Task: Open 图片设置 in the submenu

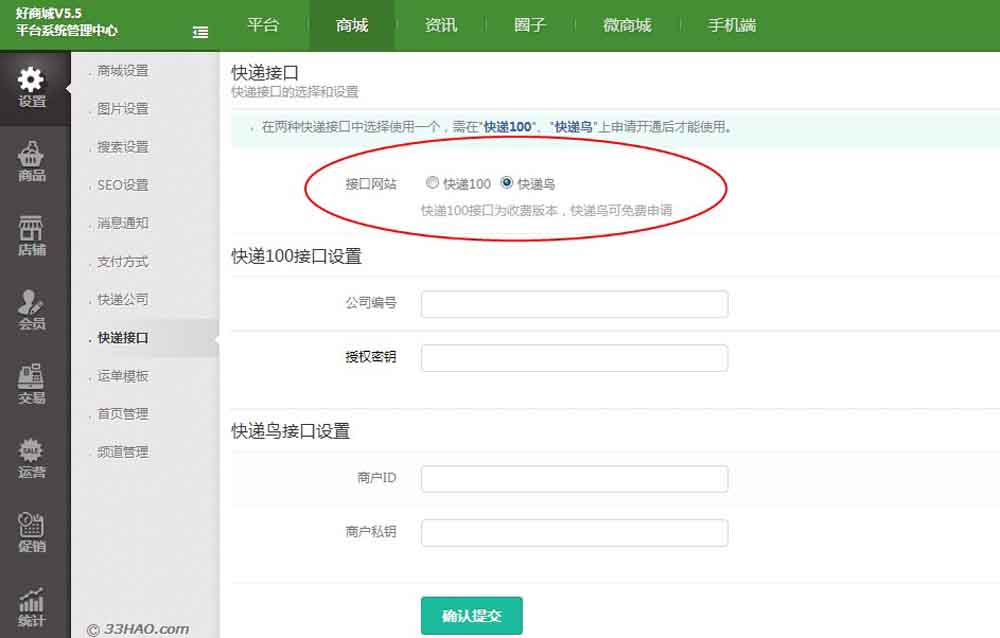Action: pos(122,109)
